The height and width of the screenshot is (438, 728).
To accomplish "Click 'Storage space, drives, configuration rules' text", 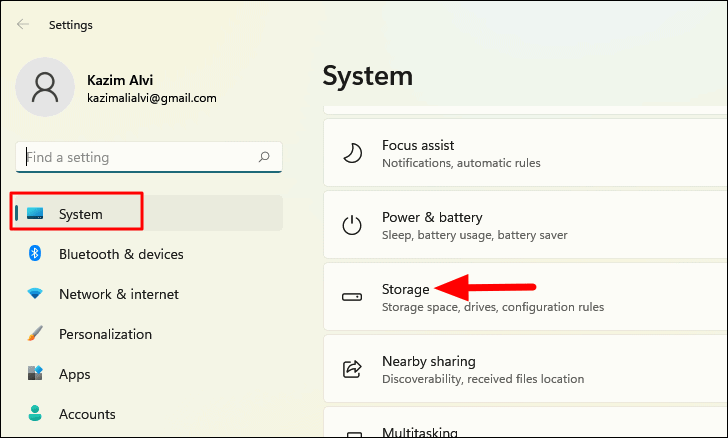I will (493, 307).
